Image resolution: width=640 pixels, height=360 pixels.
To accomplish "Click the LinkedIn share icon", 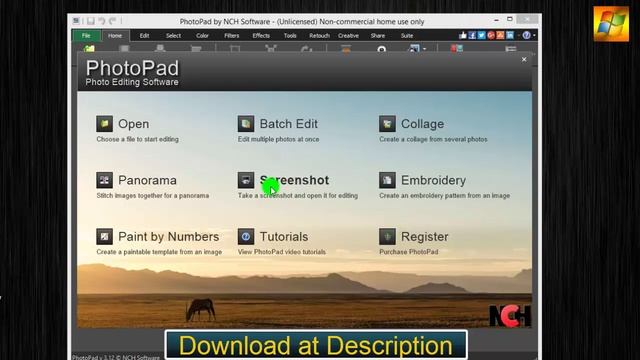I will tap(510, 36).
